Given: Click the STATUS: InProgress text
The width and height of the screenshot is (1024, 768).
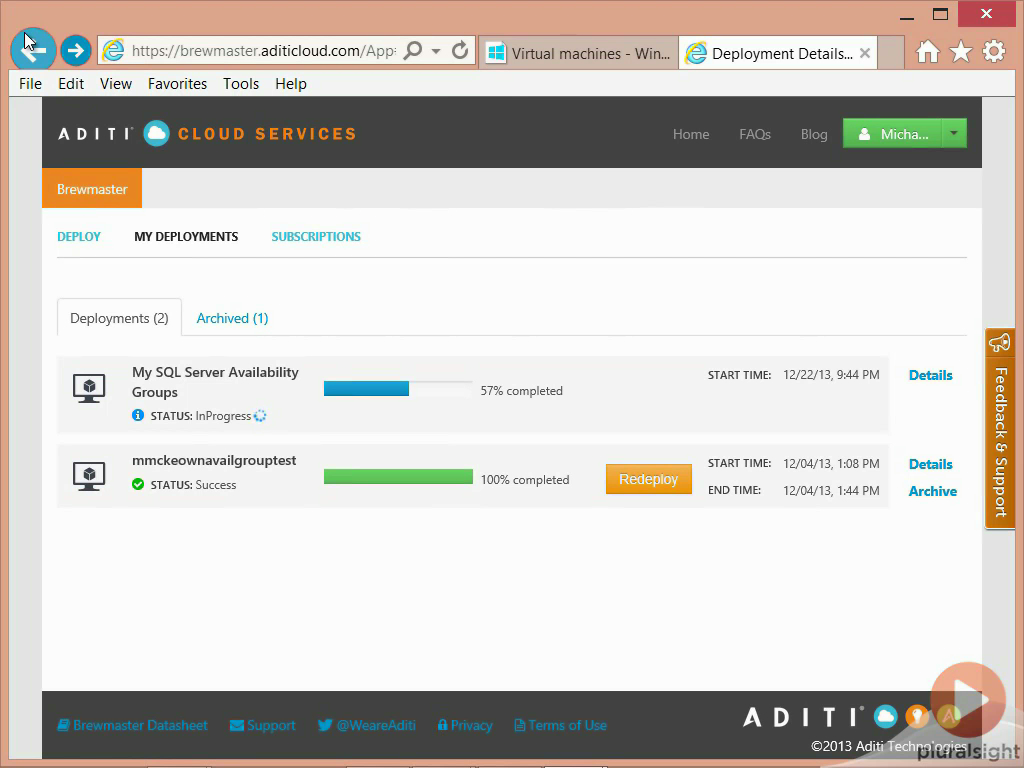Looking at the screenshot, I should pos(200,416).
